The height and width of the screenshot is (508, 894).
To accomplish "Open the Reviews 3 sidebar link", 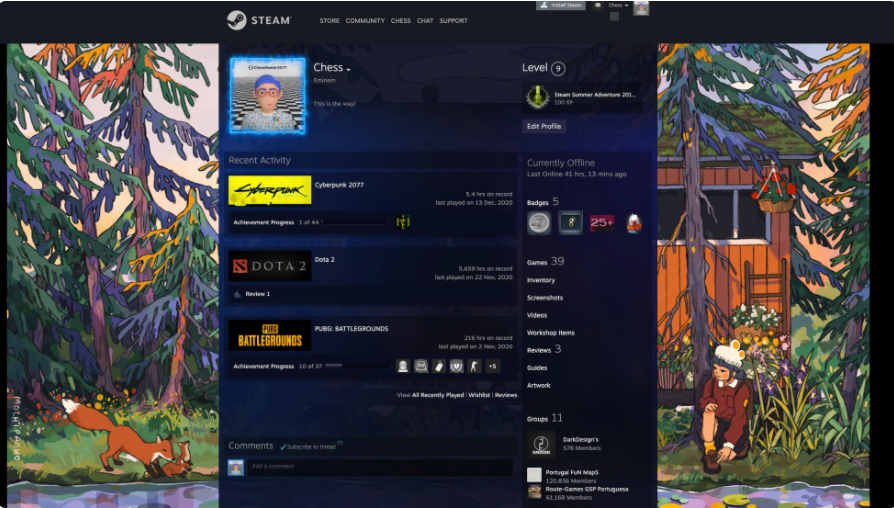I will pyautogui.click(x=543, y=349).
